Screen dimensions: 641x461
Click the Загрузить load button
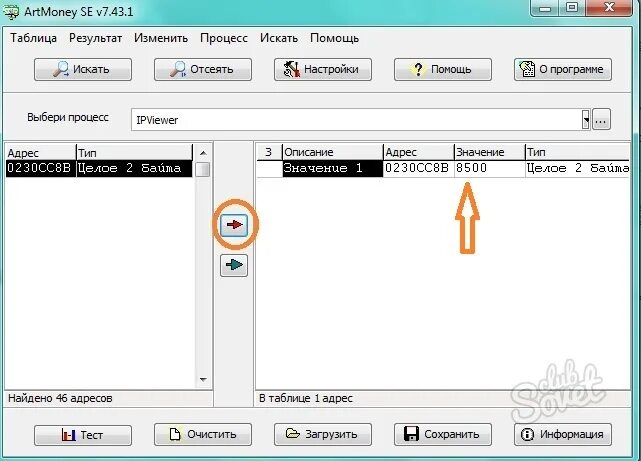[x=323, y=434]
